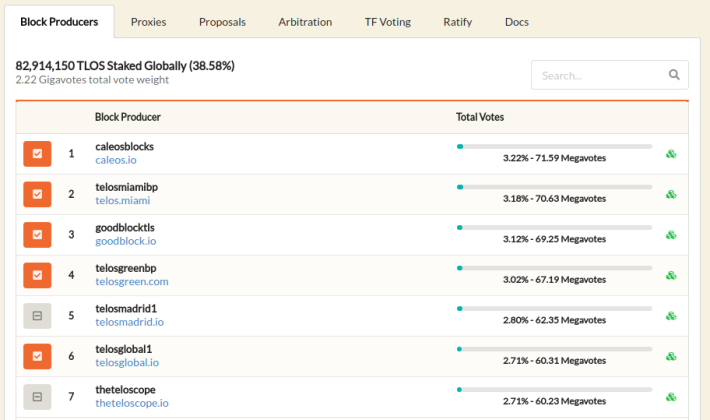Image resolution: width=710 pixels, height=420 pixels.
Task: Focus the block producer search field
Action: [596, 75]
